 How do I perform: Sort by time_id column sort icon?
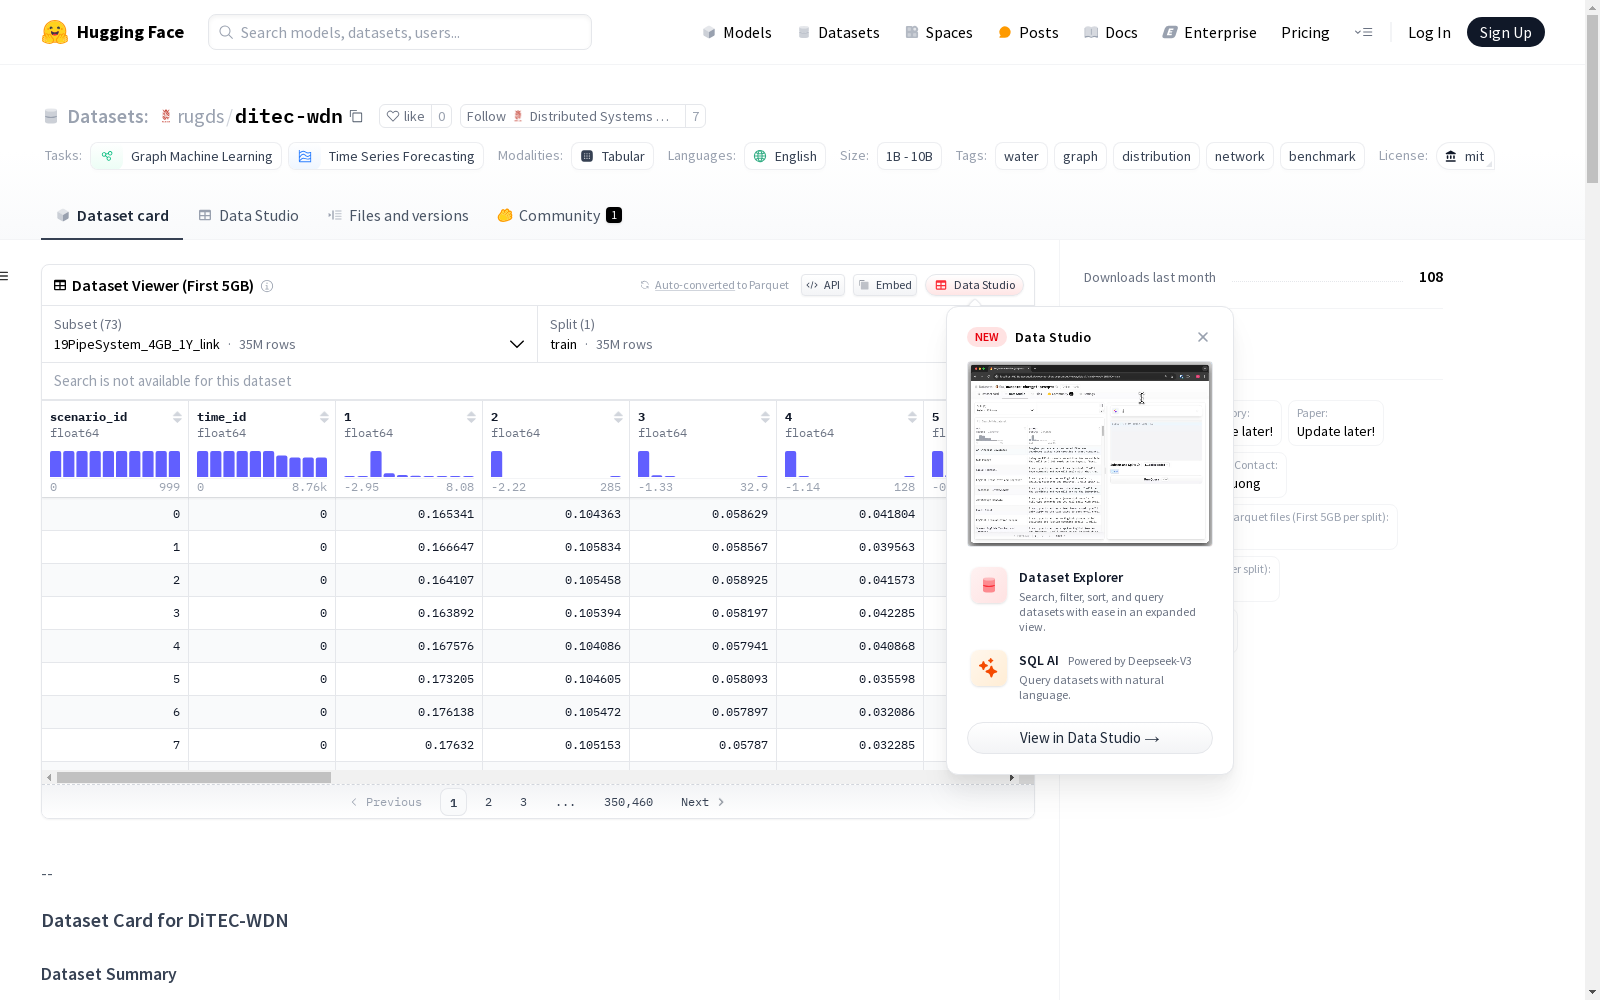324,417
